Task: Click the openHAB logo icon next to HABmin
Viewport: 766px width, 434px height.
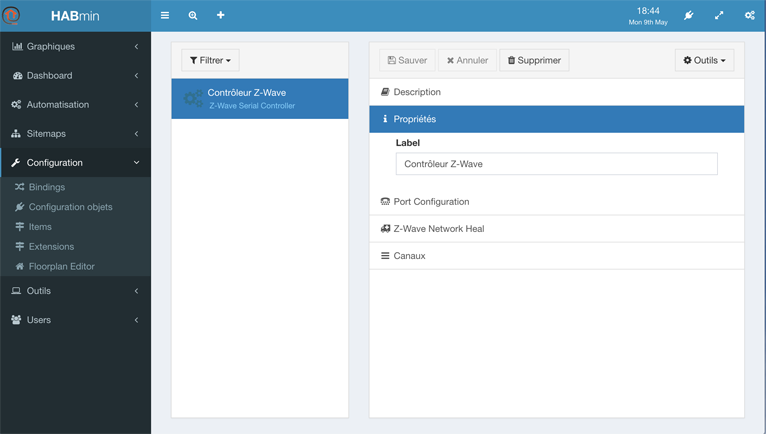Action: tap(11, 16)
